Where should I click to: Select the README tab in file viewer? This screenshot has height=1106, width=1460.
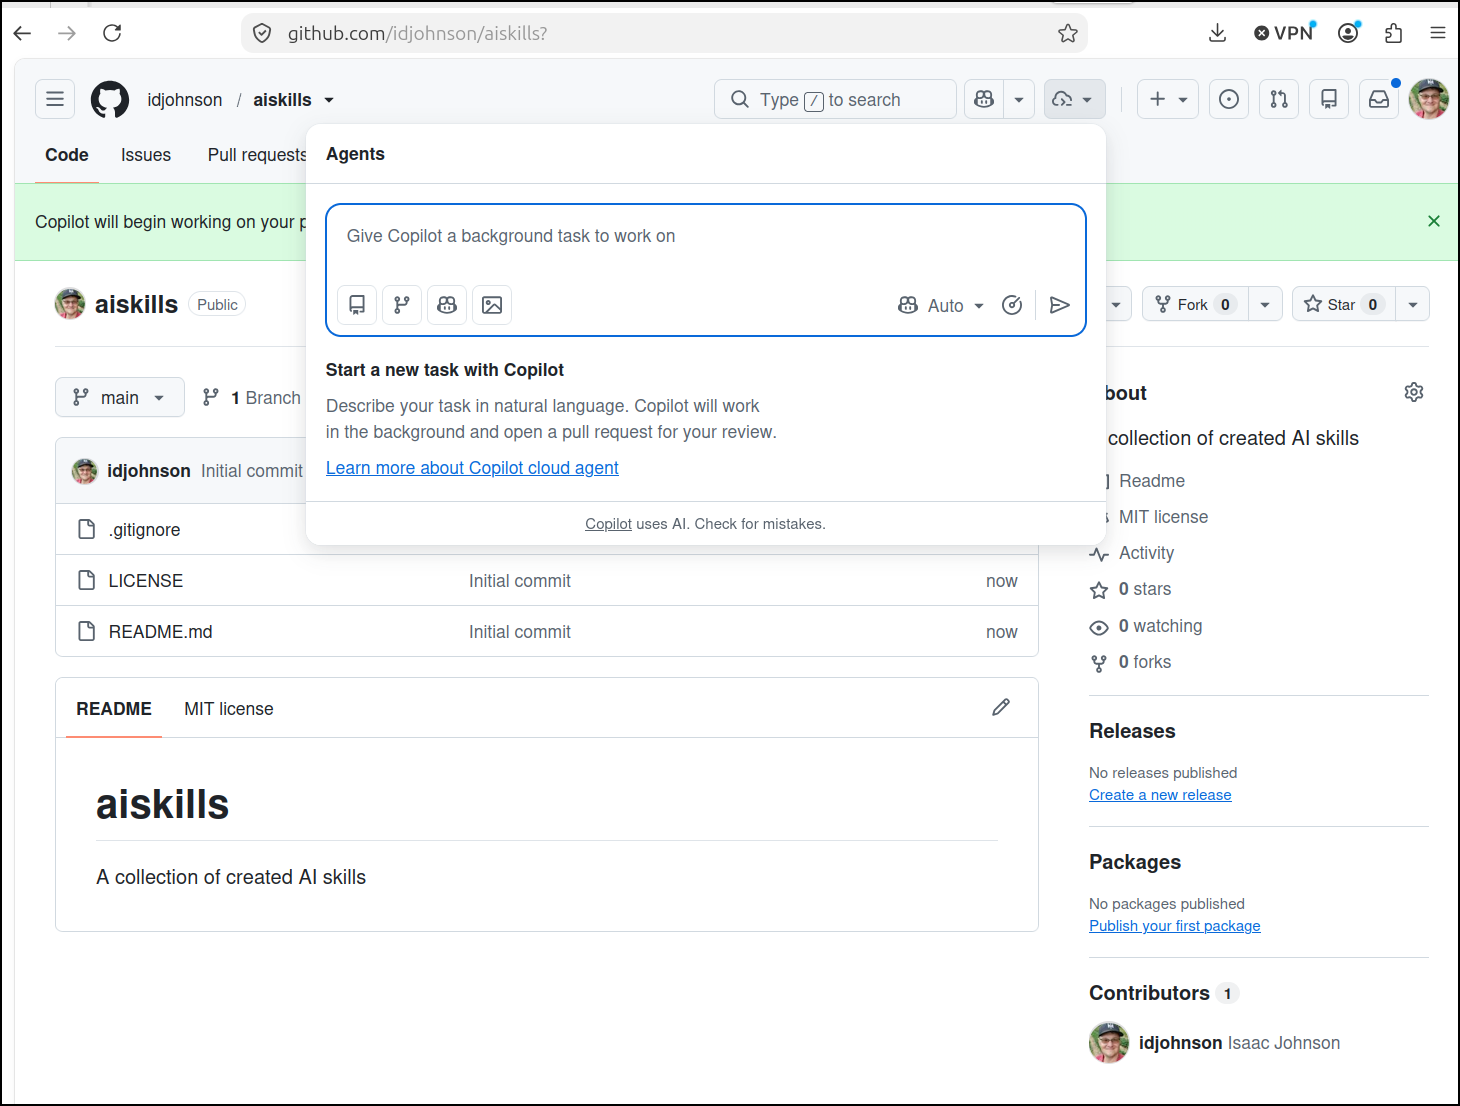click(114, 709)
